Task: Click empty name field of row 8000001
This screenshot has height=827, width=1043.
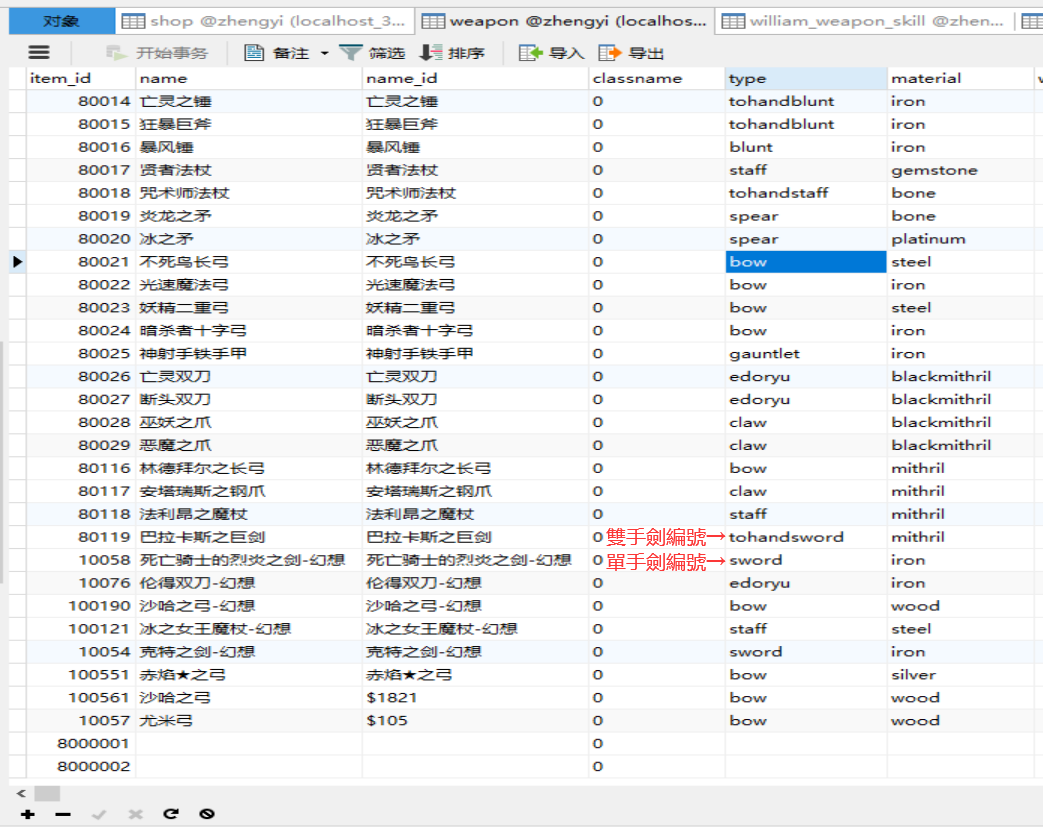Action: coord(249,743)
